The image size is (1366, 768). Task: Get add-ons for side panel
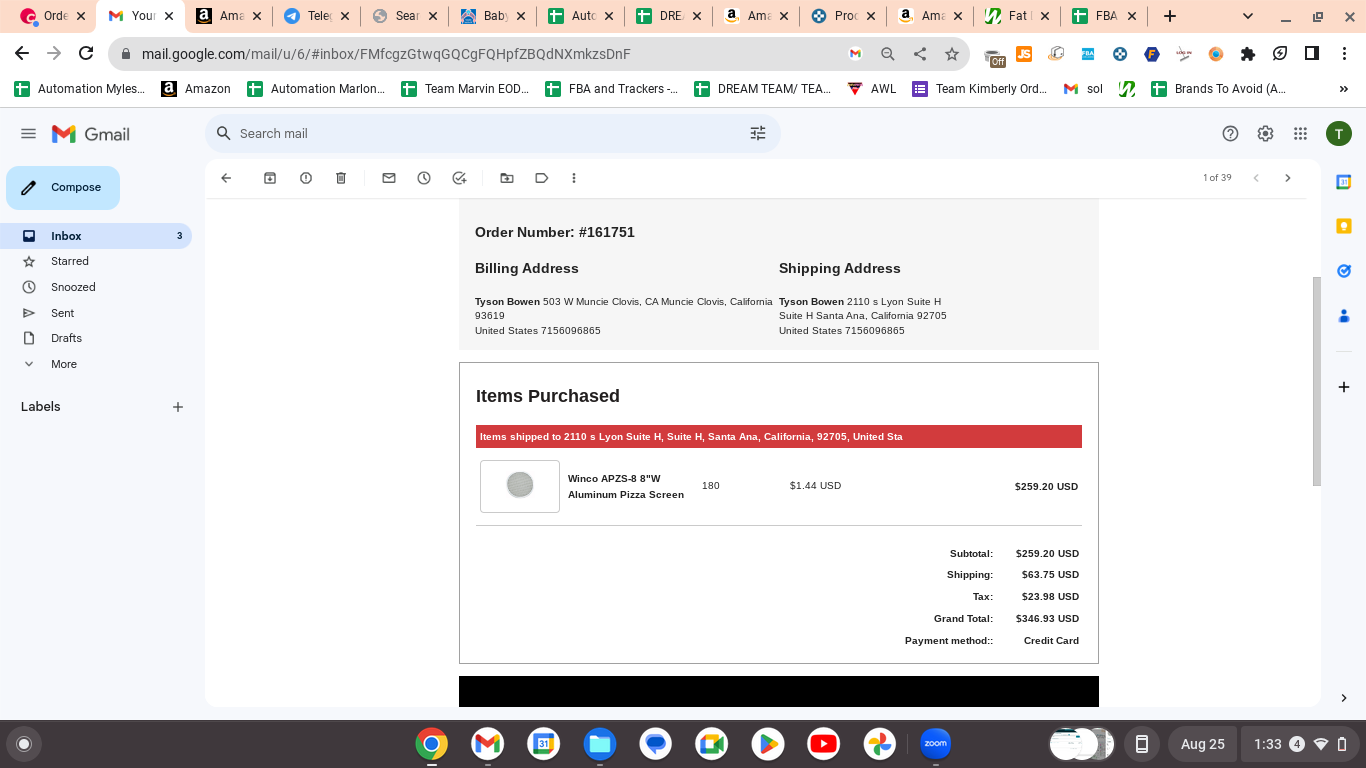click(1344, 387)
